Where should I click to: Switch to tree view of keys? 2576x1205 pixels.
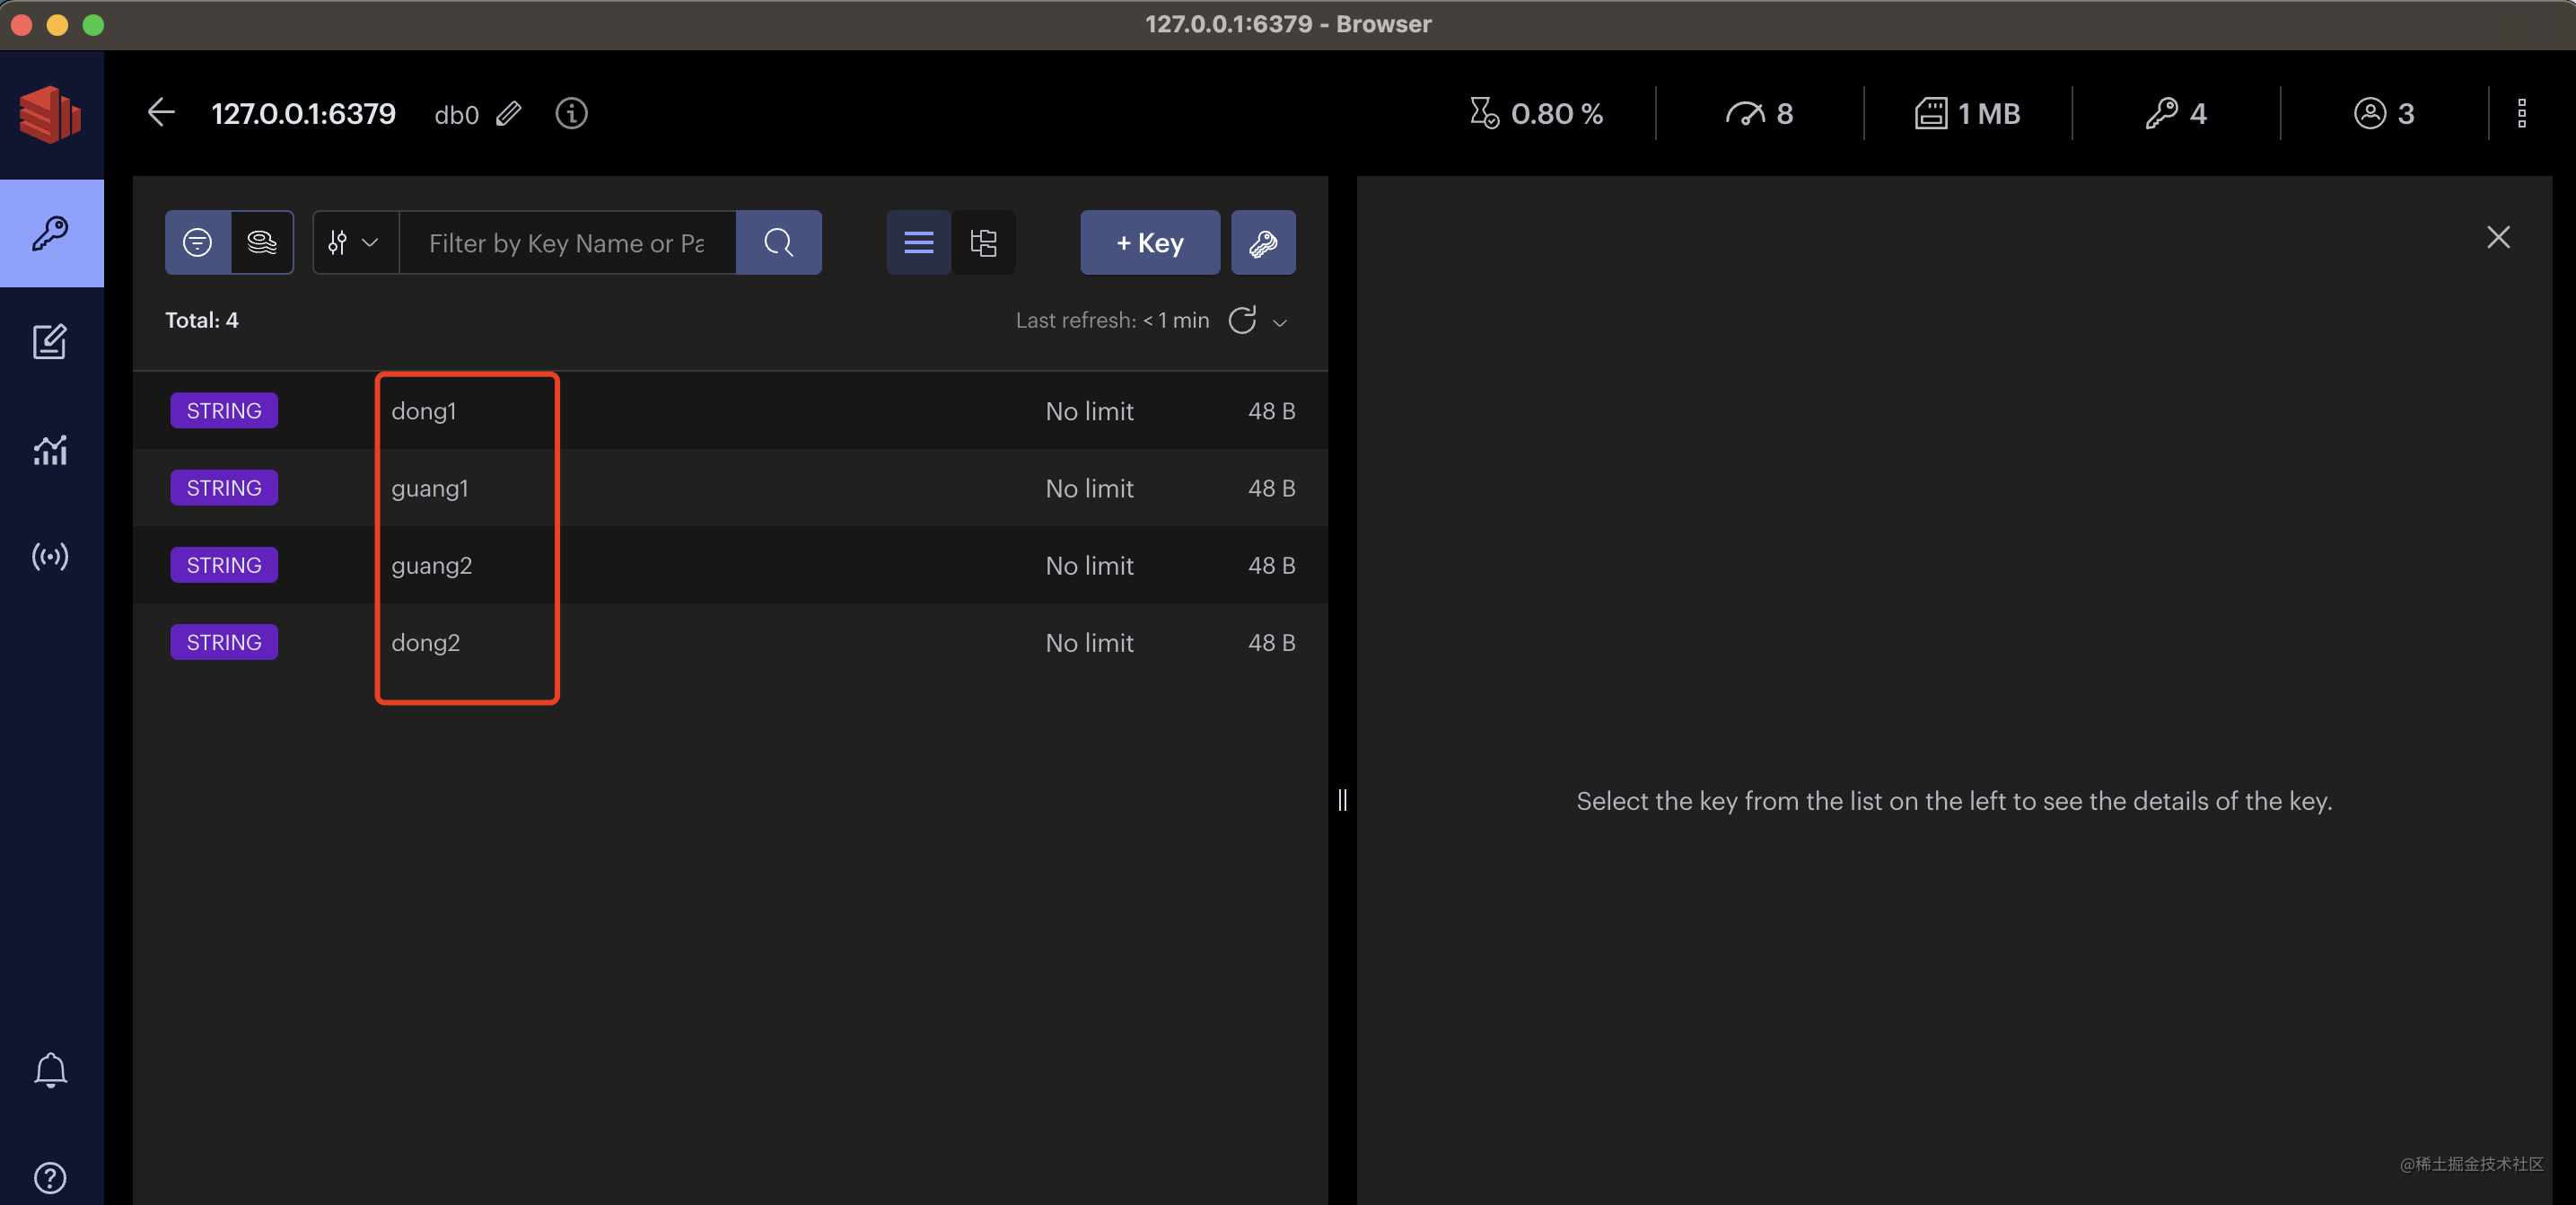(983, 243)
